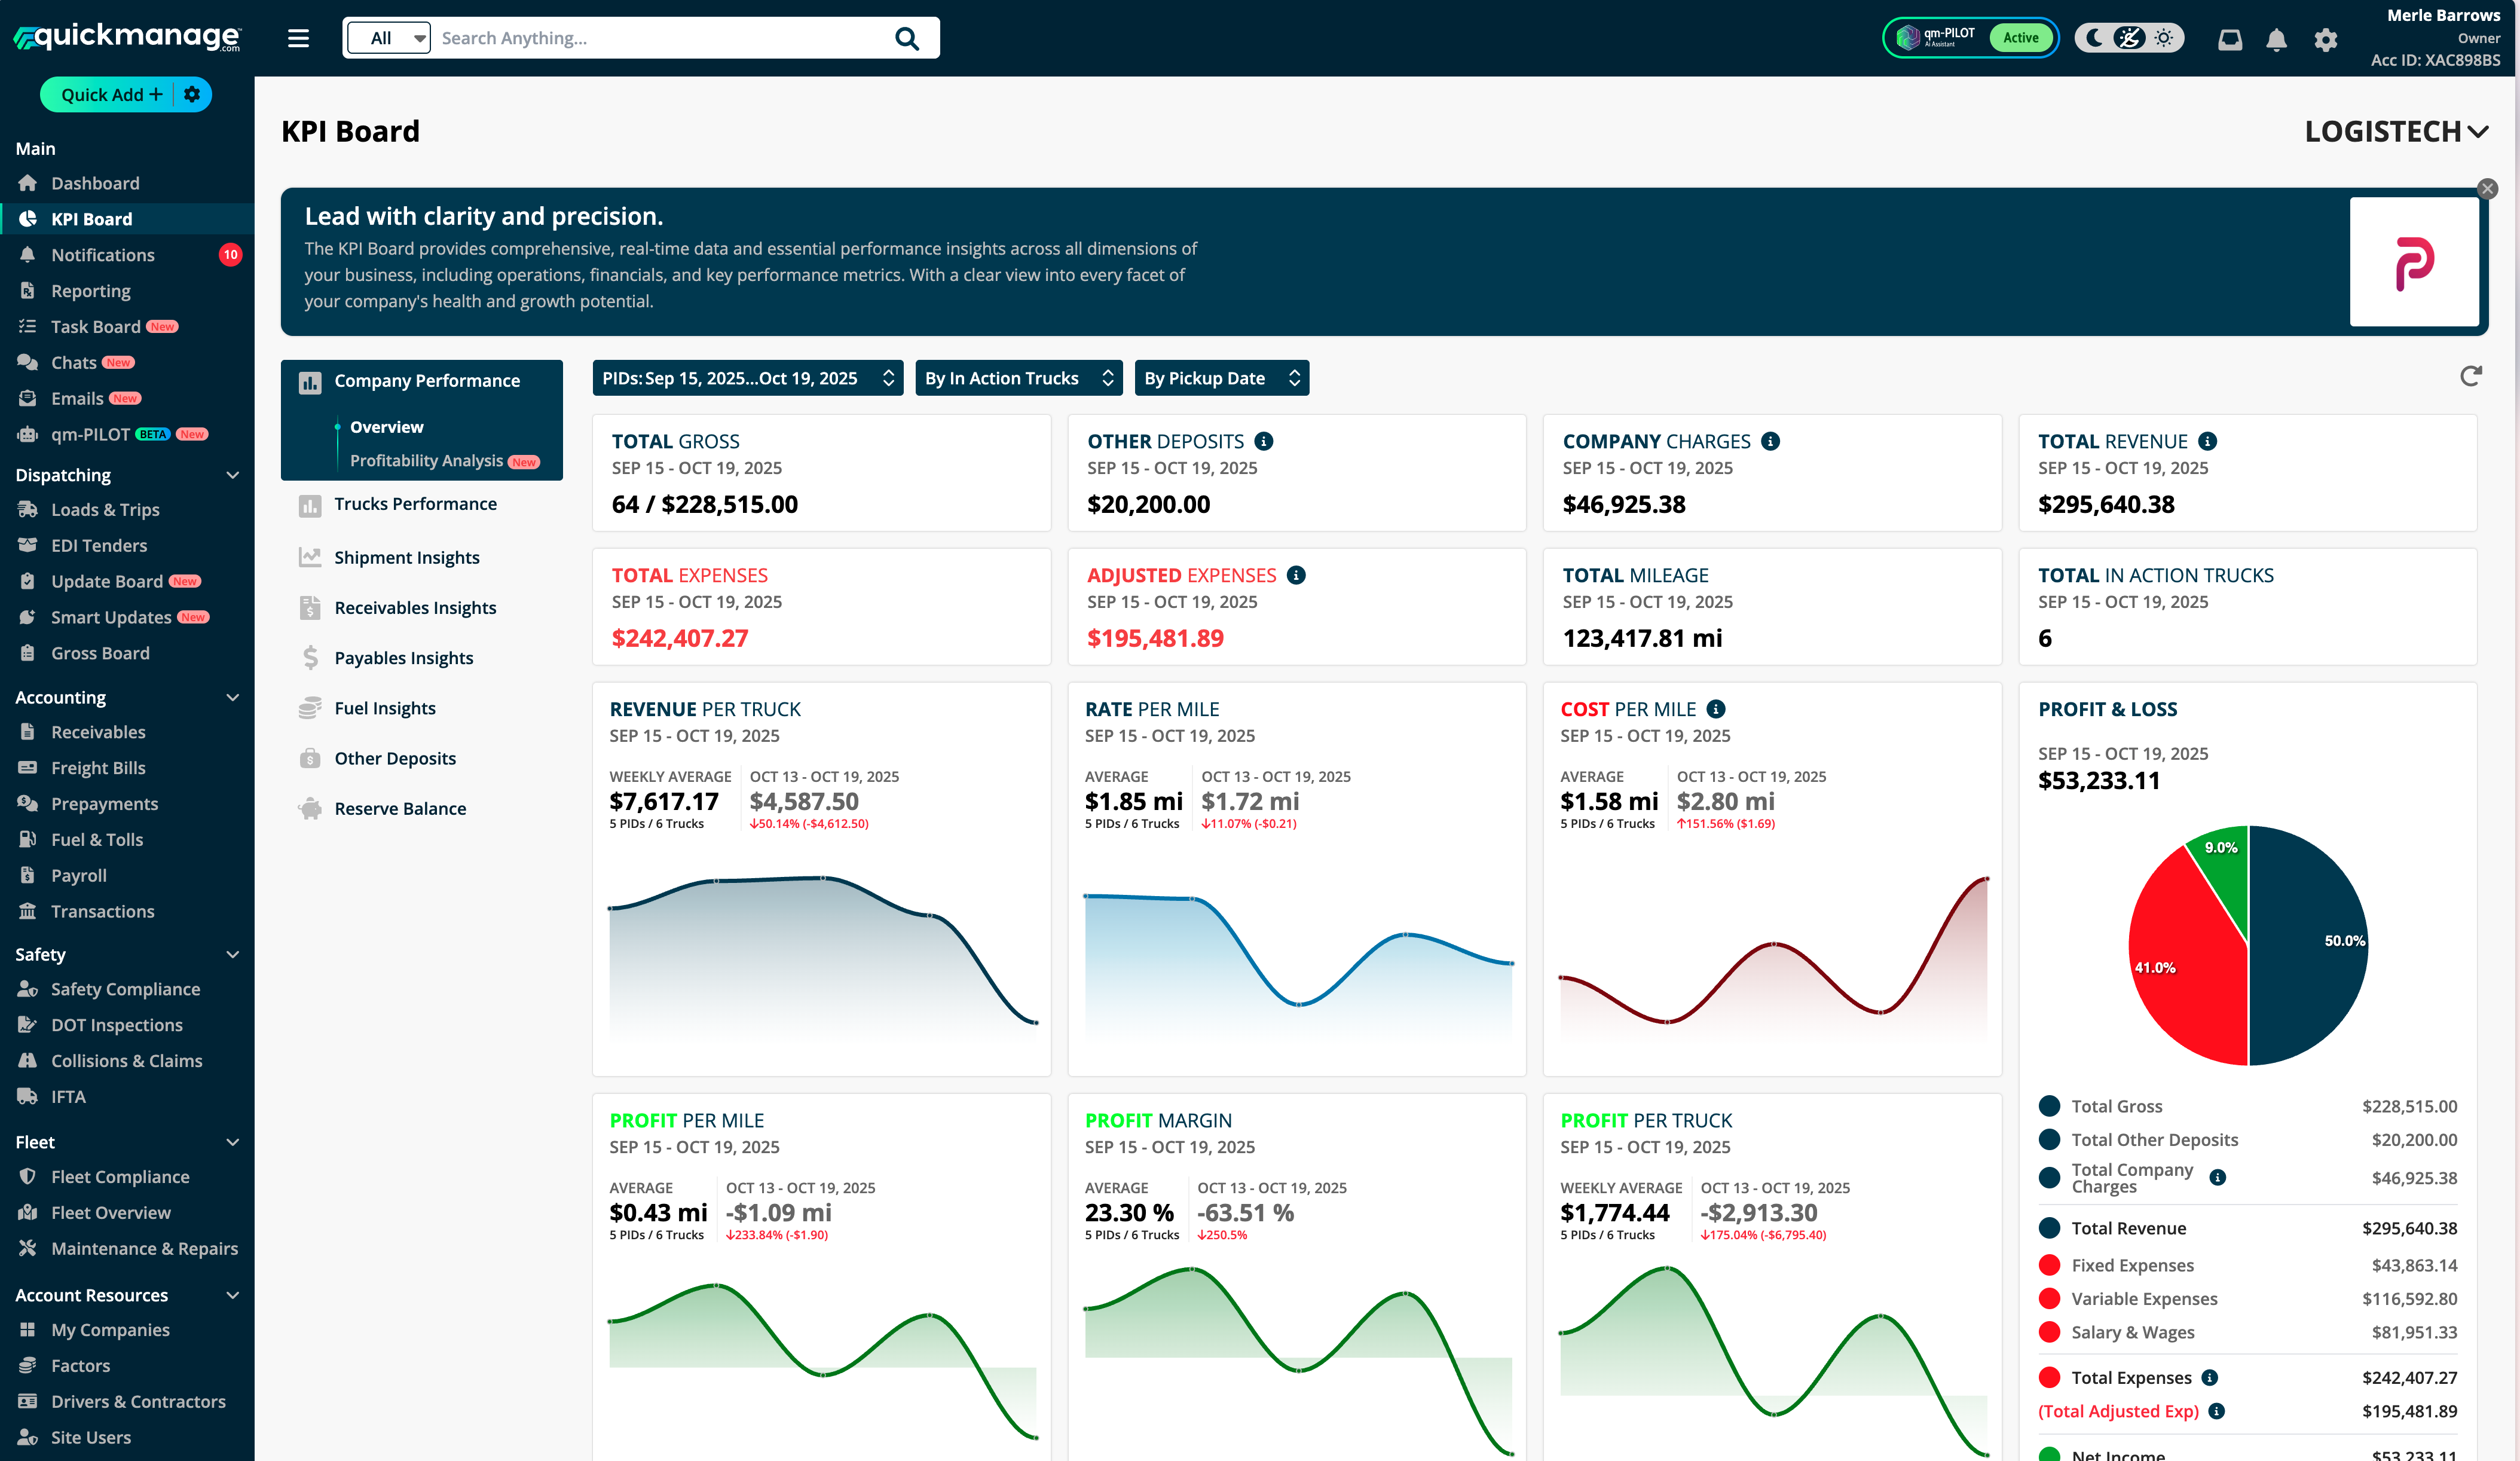This screenshot has height=1461, width=2520.
Task: Switch to light mode sun toggle
Action: (x=2164, y=38)
